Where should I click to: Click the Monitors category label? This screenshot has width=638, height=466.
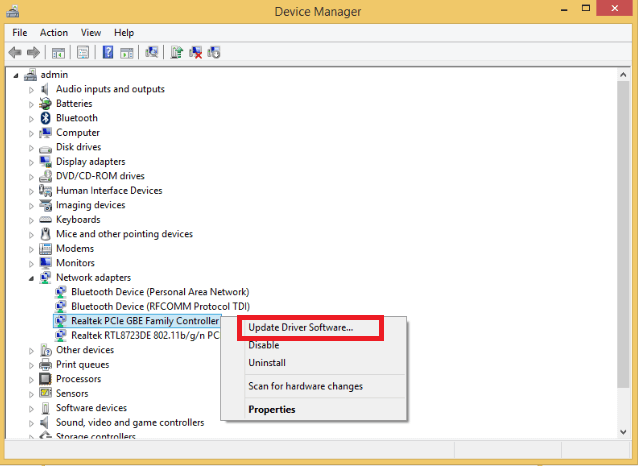75,263
